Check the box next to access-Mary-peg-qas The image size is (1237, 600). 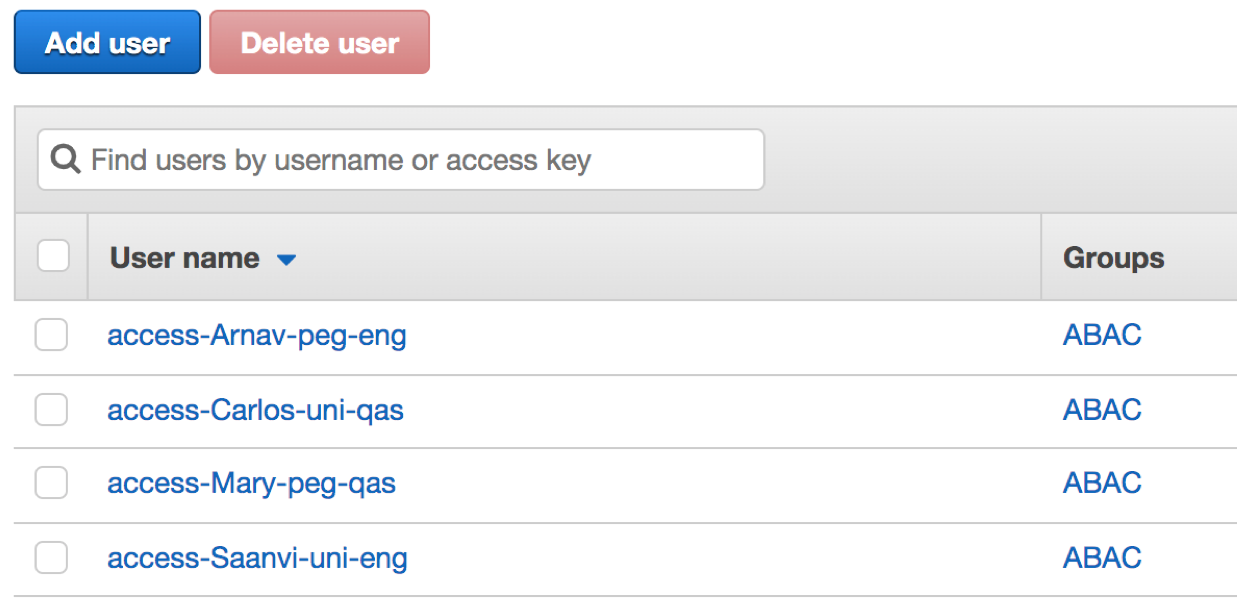tap(51, 482)
